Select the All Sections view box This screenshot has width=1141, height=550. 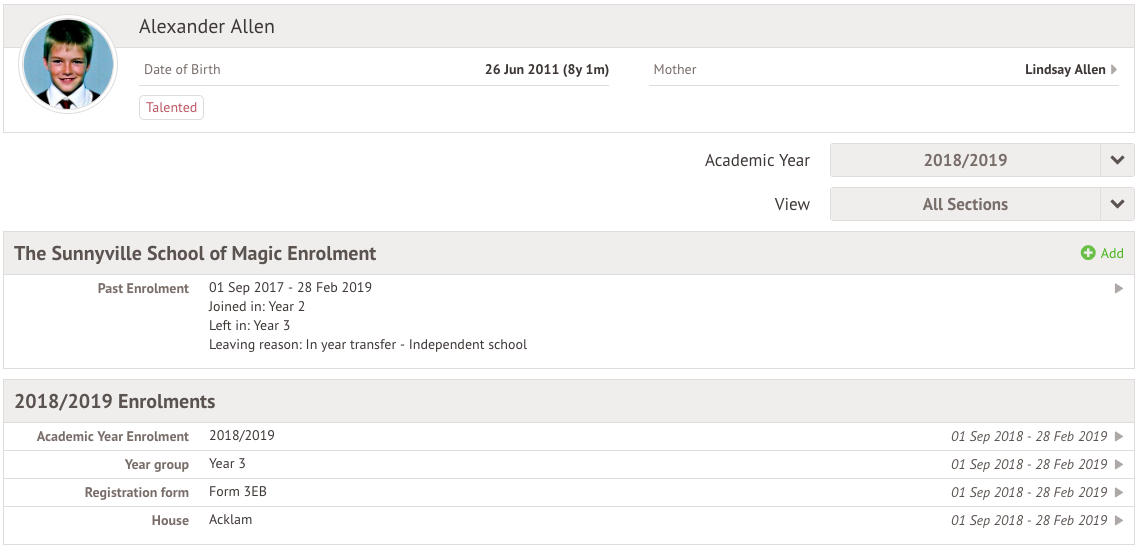tap(964, 204)
